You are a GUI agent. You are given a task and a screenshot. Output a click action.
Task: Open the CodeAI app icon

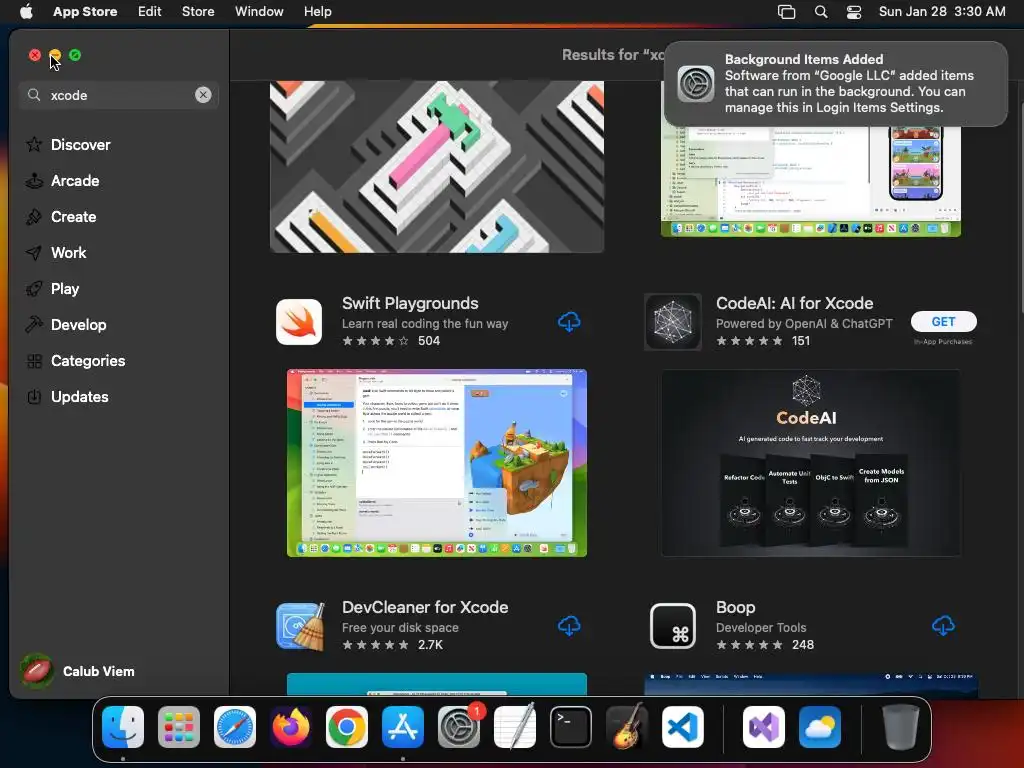tap(673, 322)
